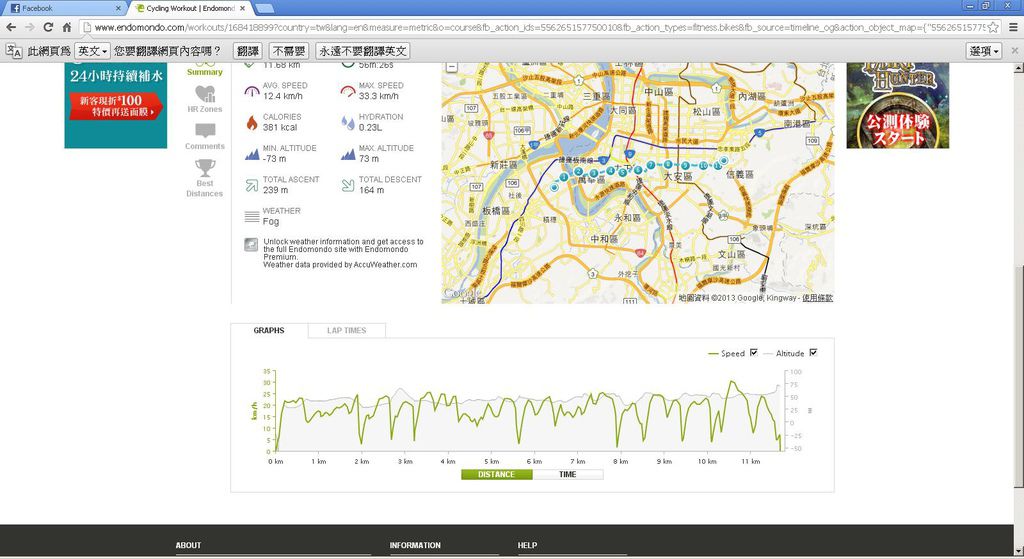Image resolution: width=1024 pixels, height=559 pixels.
Task: Open the Chrome menu icon
Action: (1014, 27)
